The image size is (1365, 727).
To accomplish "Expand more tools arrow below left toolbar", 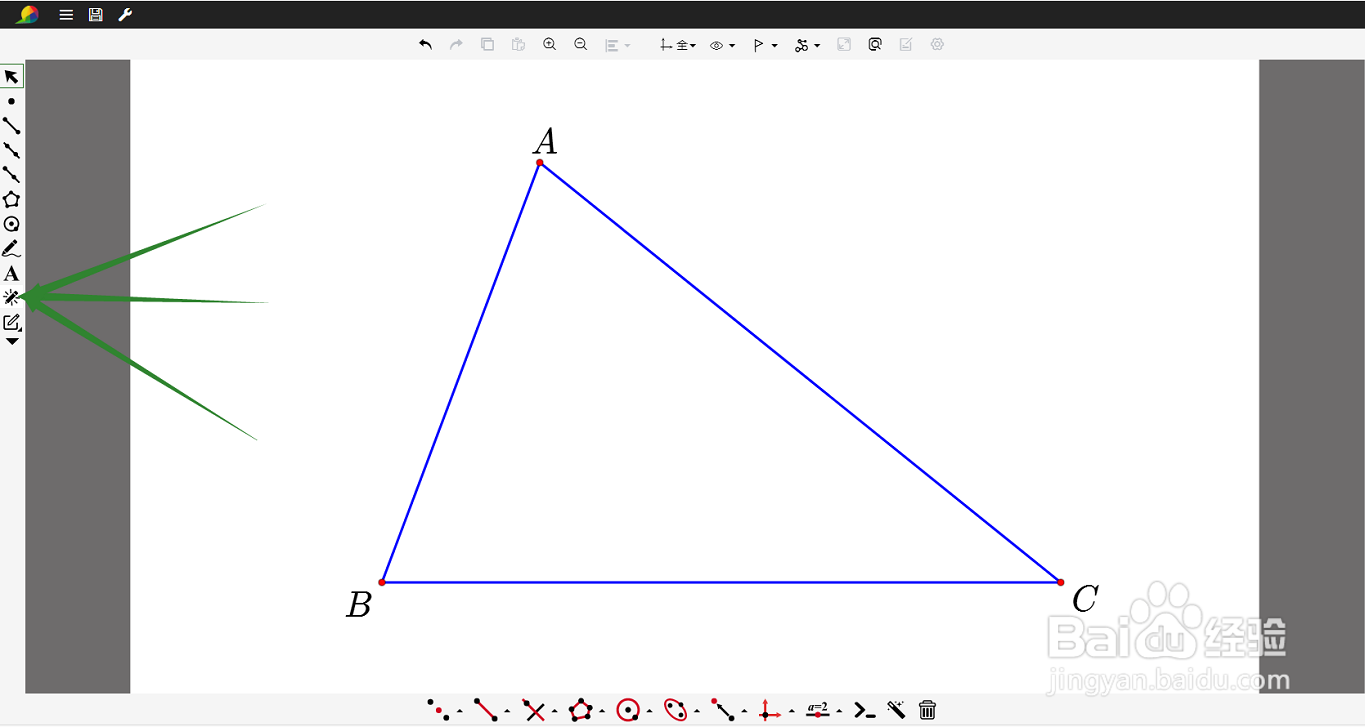I will [12, 342].
